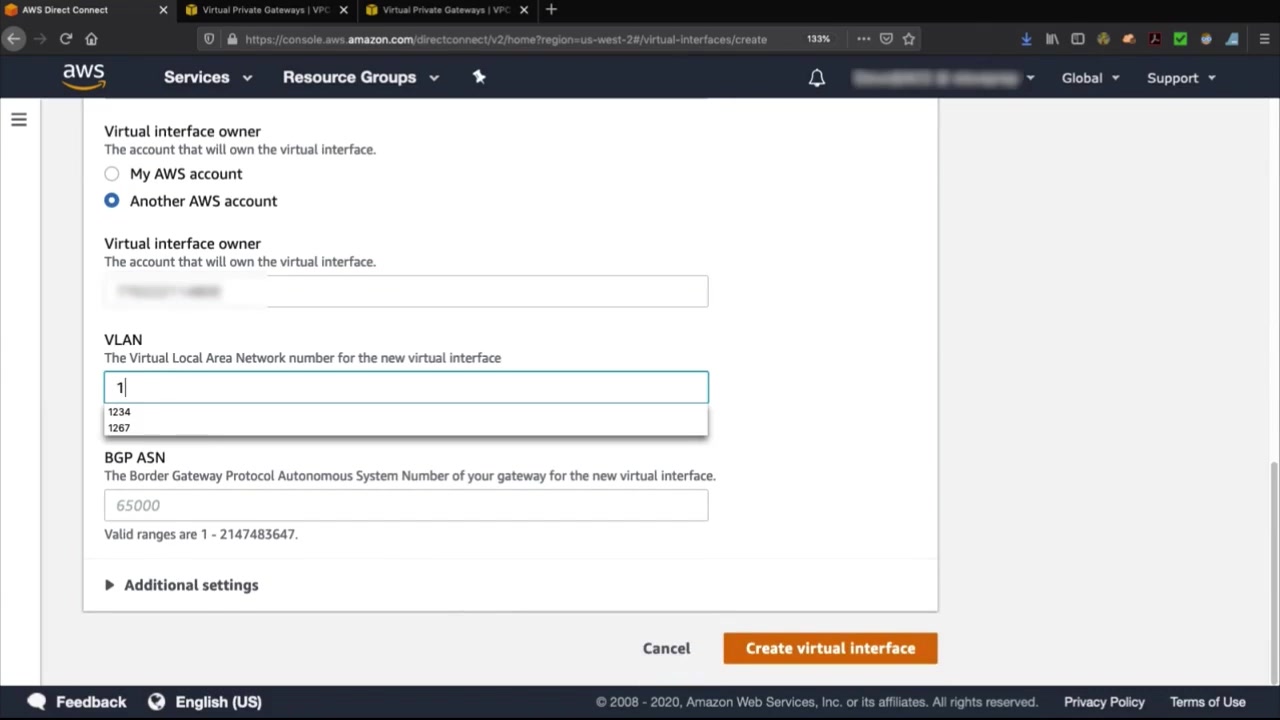
Task: Reload the page with the browser refresh icon
Action: click(66, 39)
